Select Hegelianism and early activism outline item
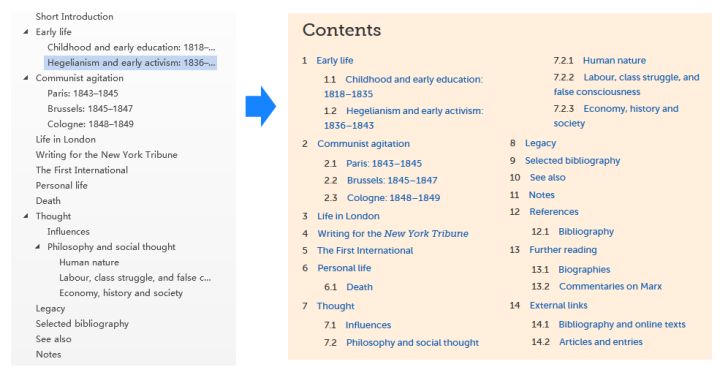Image resolution: width=720 pixels, height=367 pixels. 131,62
